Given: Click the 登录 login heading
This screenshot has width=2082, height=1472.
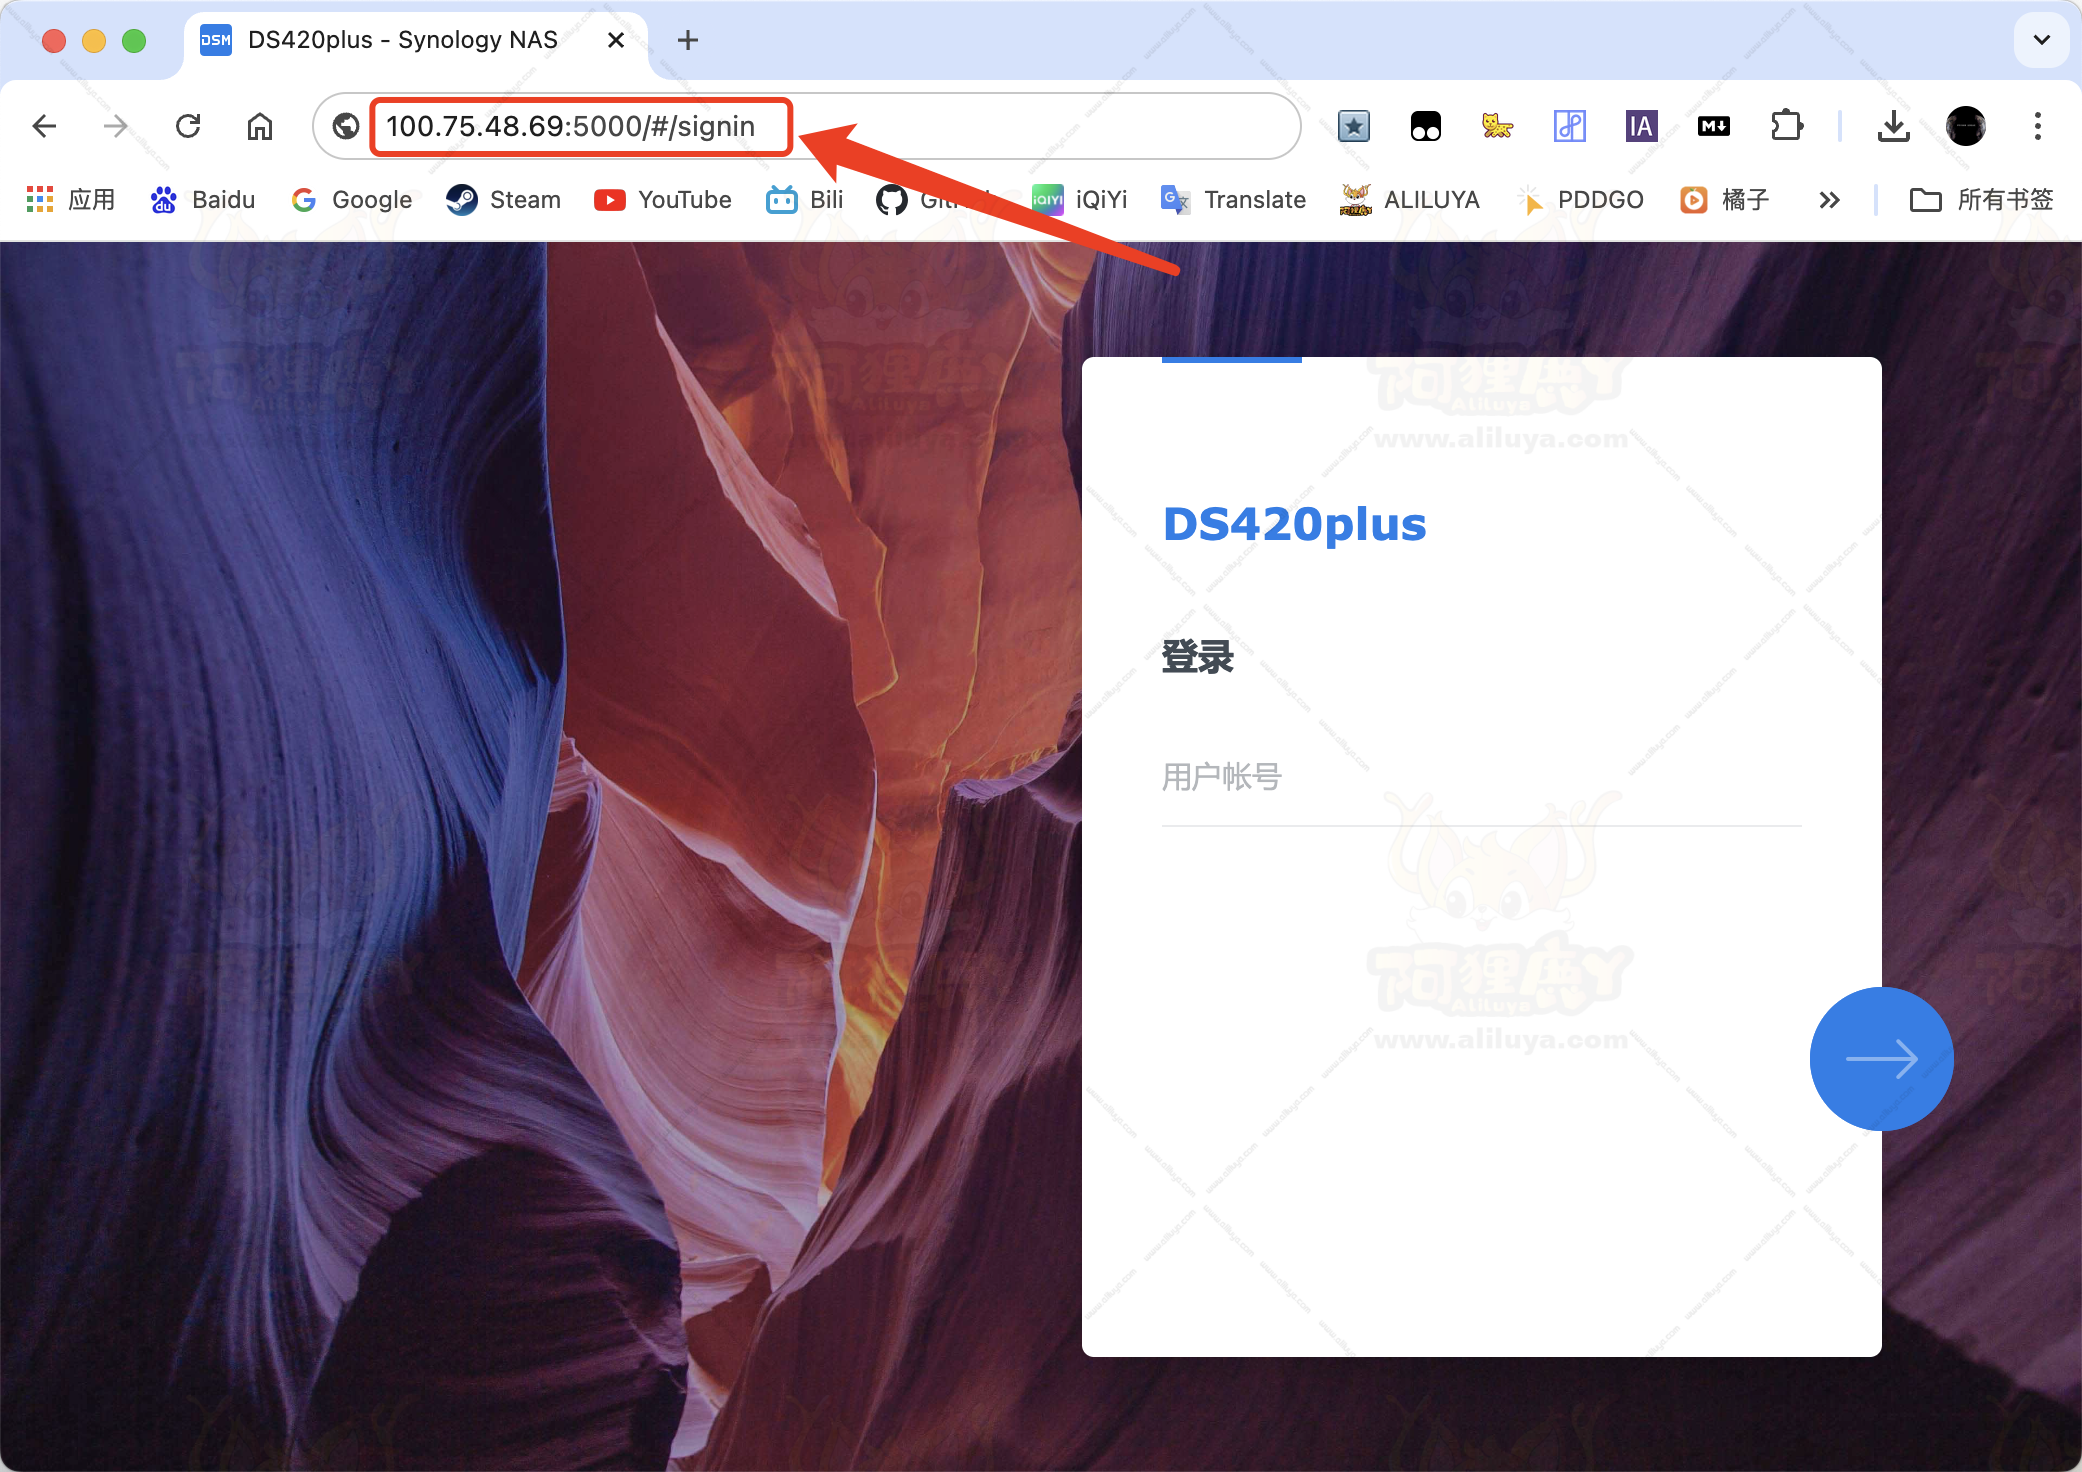Looking at the screenshot, I should [1197, 657].
